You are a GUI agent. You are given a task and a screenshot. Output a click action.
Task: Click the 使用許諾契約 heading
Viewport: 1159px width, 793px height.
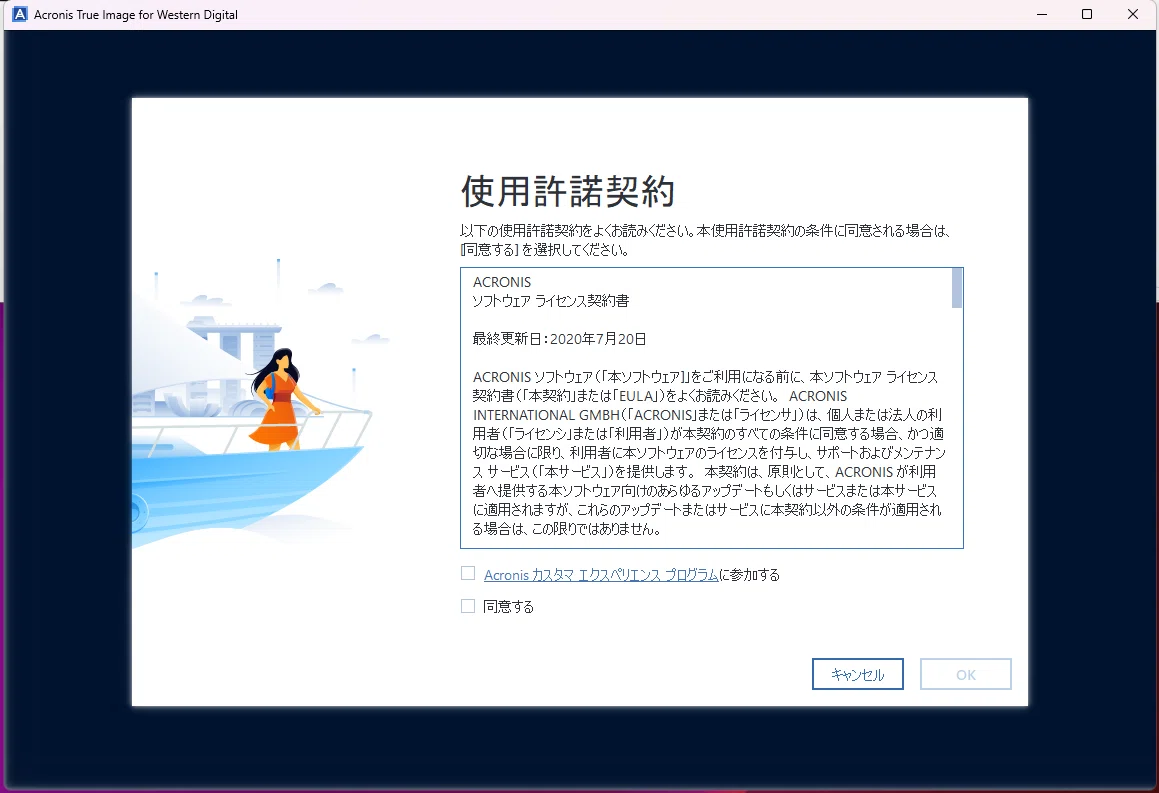click(x=568, y=191)
